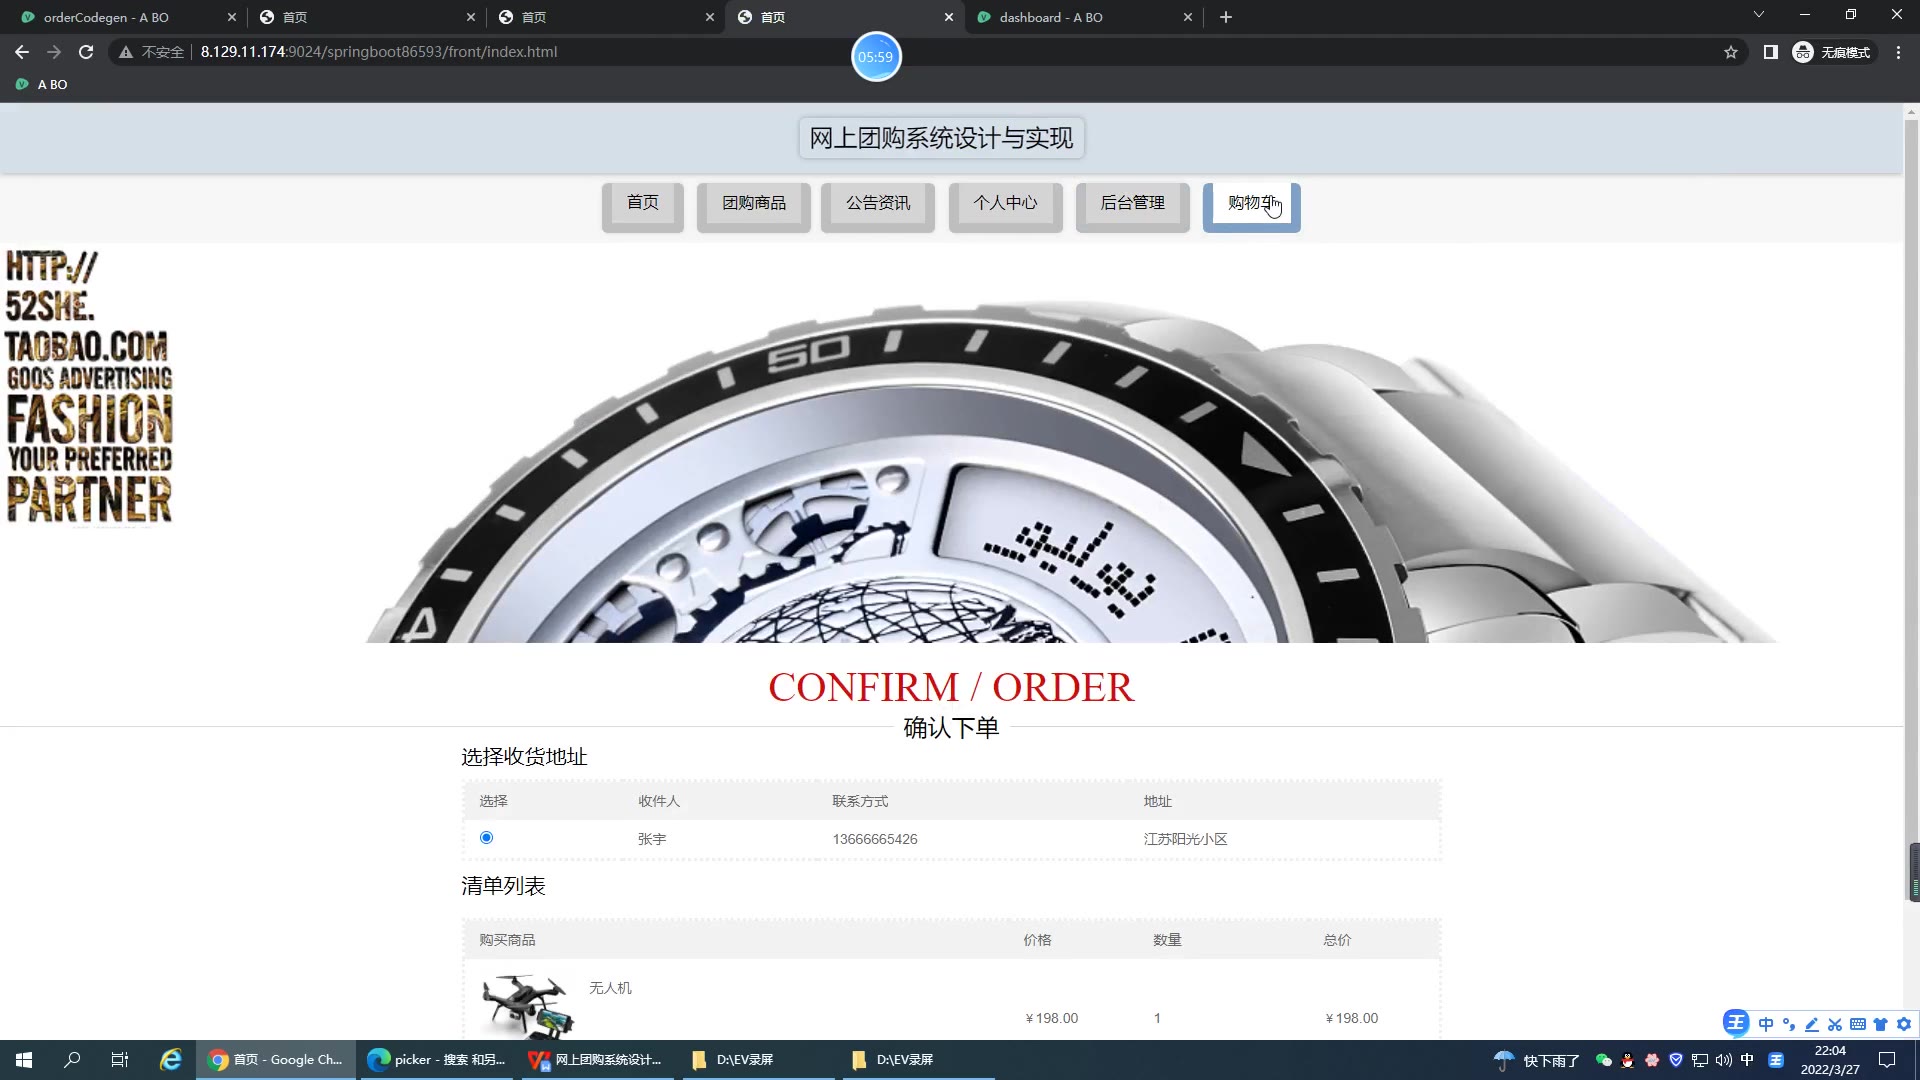Click the product name 无人机

610,988
